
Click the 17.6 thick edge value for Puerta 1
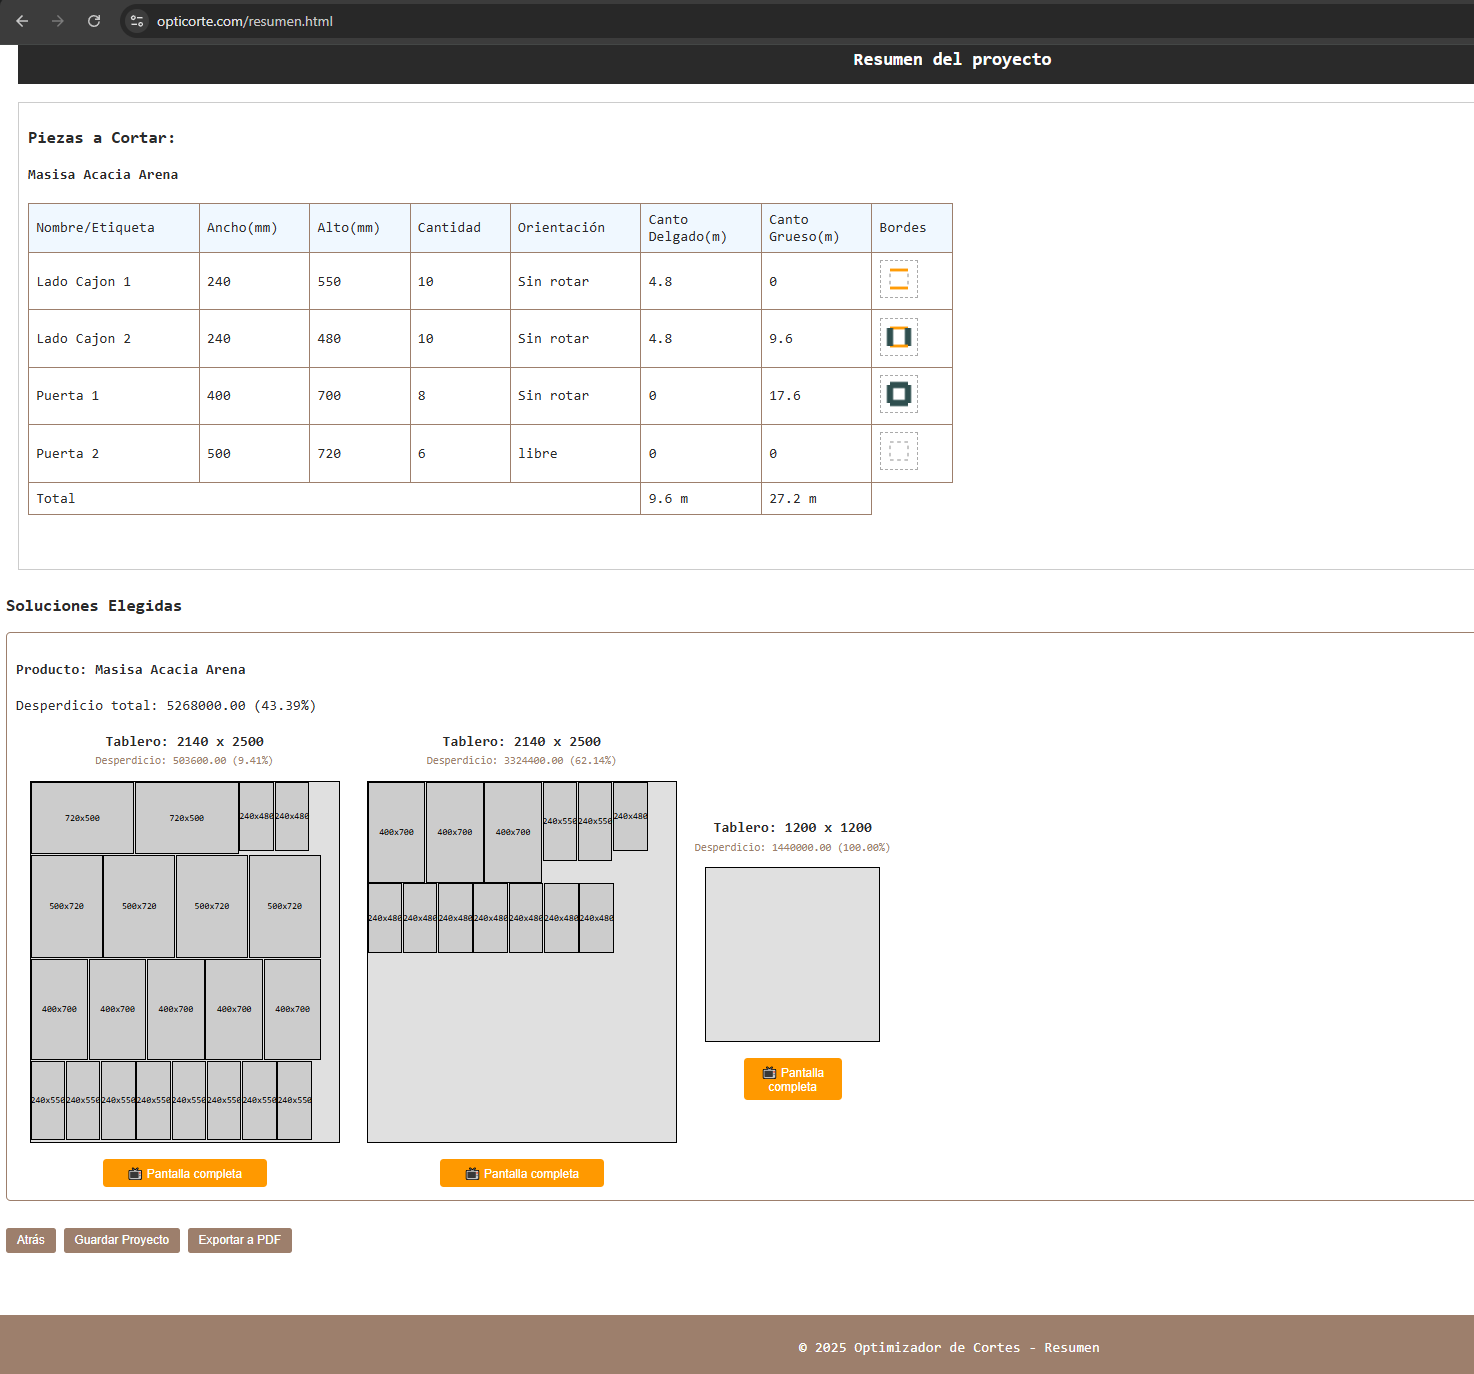[x=816, y=396]
